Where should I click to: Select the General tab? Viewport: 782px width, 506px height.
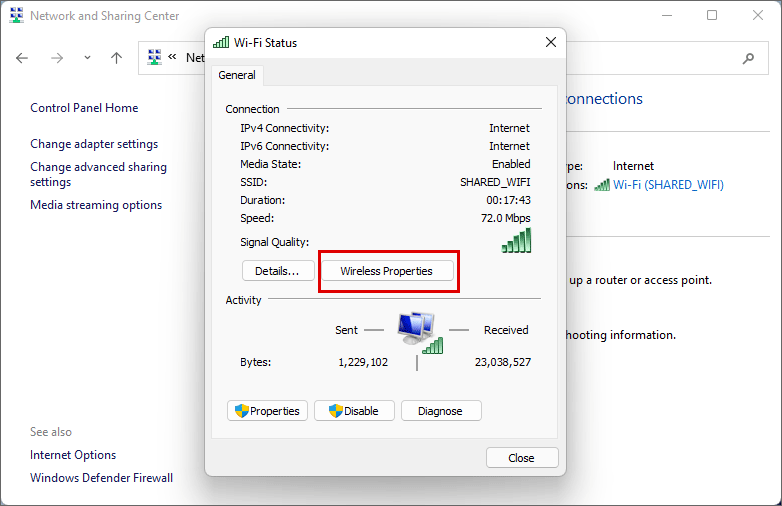coord(237,75)
